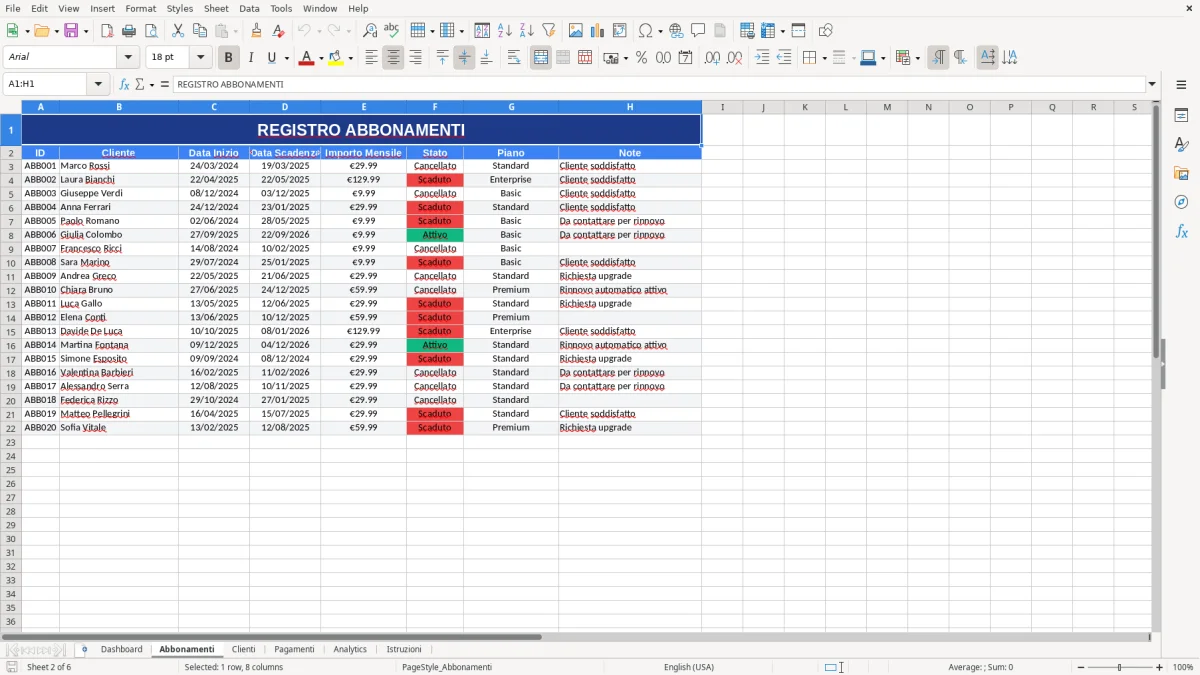
Task: Insert an image via the Insert Image icon
Action: click(575, 30)
